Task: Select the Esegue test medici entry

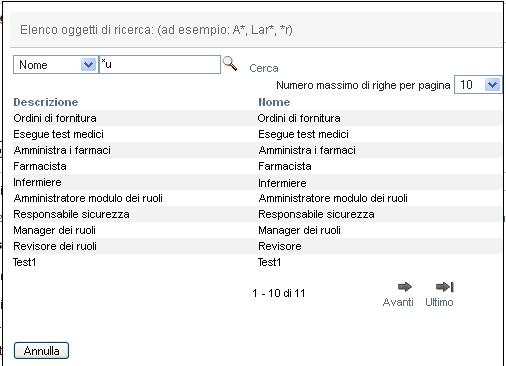Action: [257, 134]
